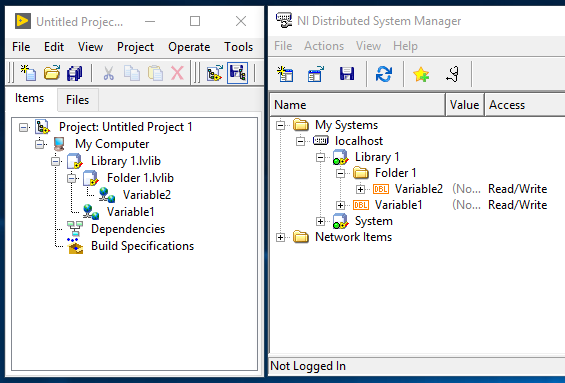
Task: Open File menu in project window
Action: (x=21, y=47)
